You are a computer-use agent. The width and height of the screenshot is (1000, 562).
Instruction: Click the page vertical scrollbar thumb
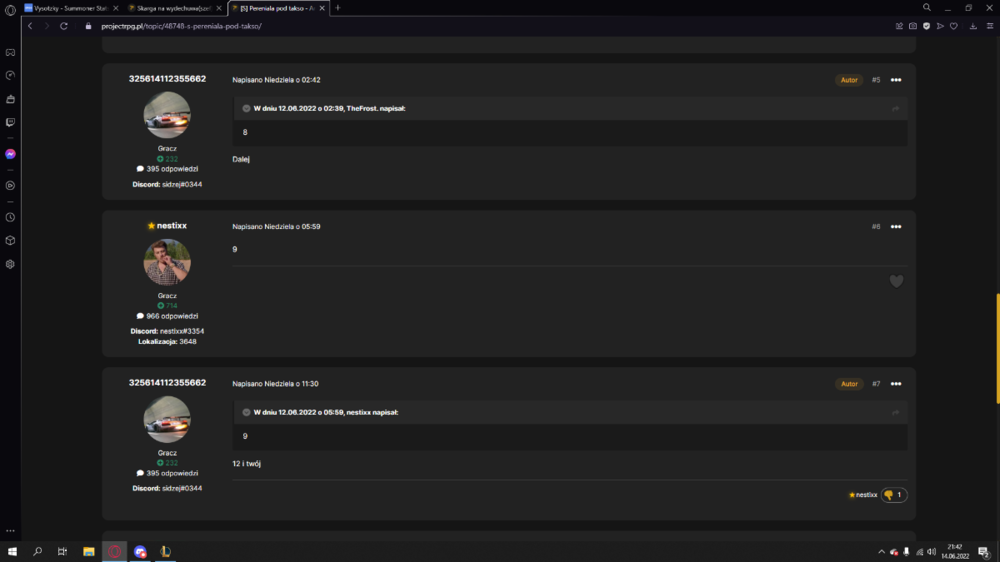pyautogui.click(x=997, y=348)
